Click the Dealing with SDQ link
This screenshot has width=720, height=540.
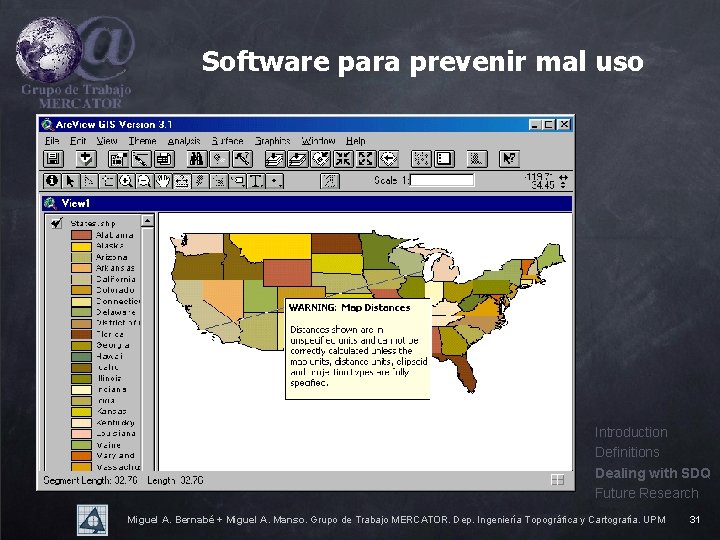pyautogui.click(x=652, y=473)
